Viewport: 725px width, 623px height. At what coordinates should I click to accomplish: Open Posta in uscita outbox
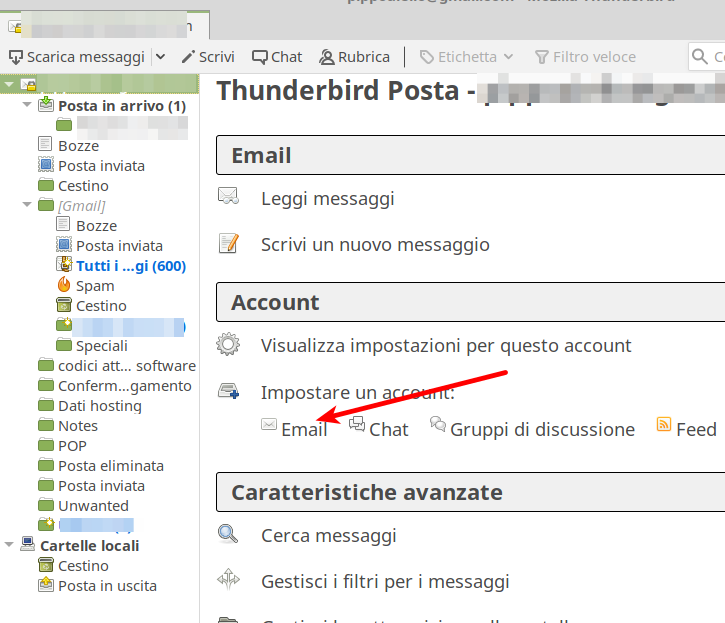(x=107, y=586)
